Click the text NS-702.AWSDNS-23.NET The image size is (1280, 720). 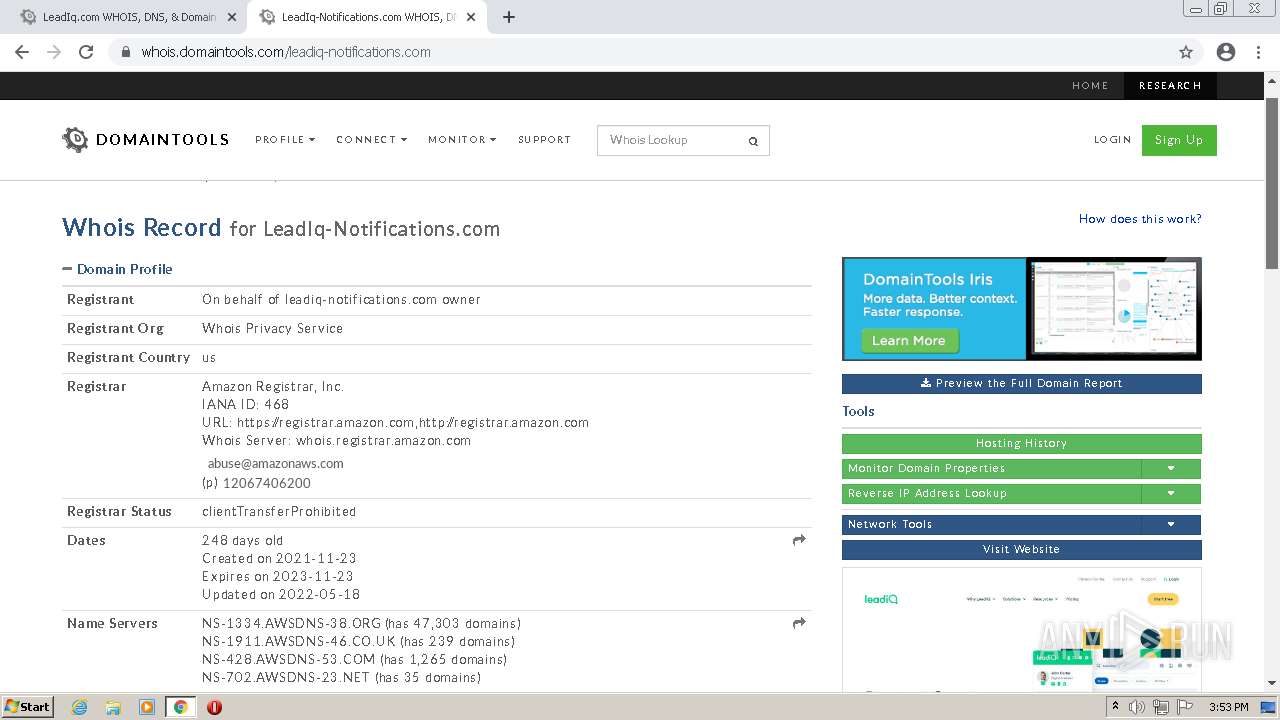click(x=285, y=678)
